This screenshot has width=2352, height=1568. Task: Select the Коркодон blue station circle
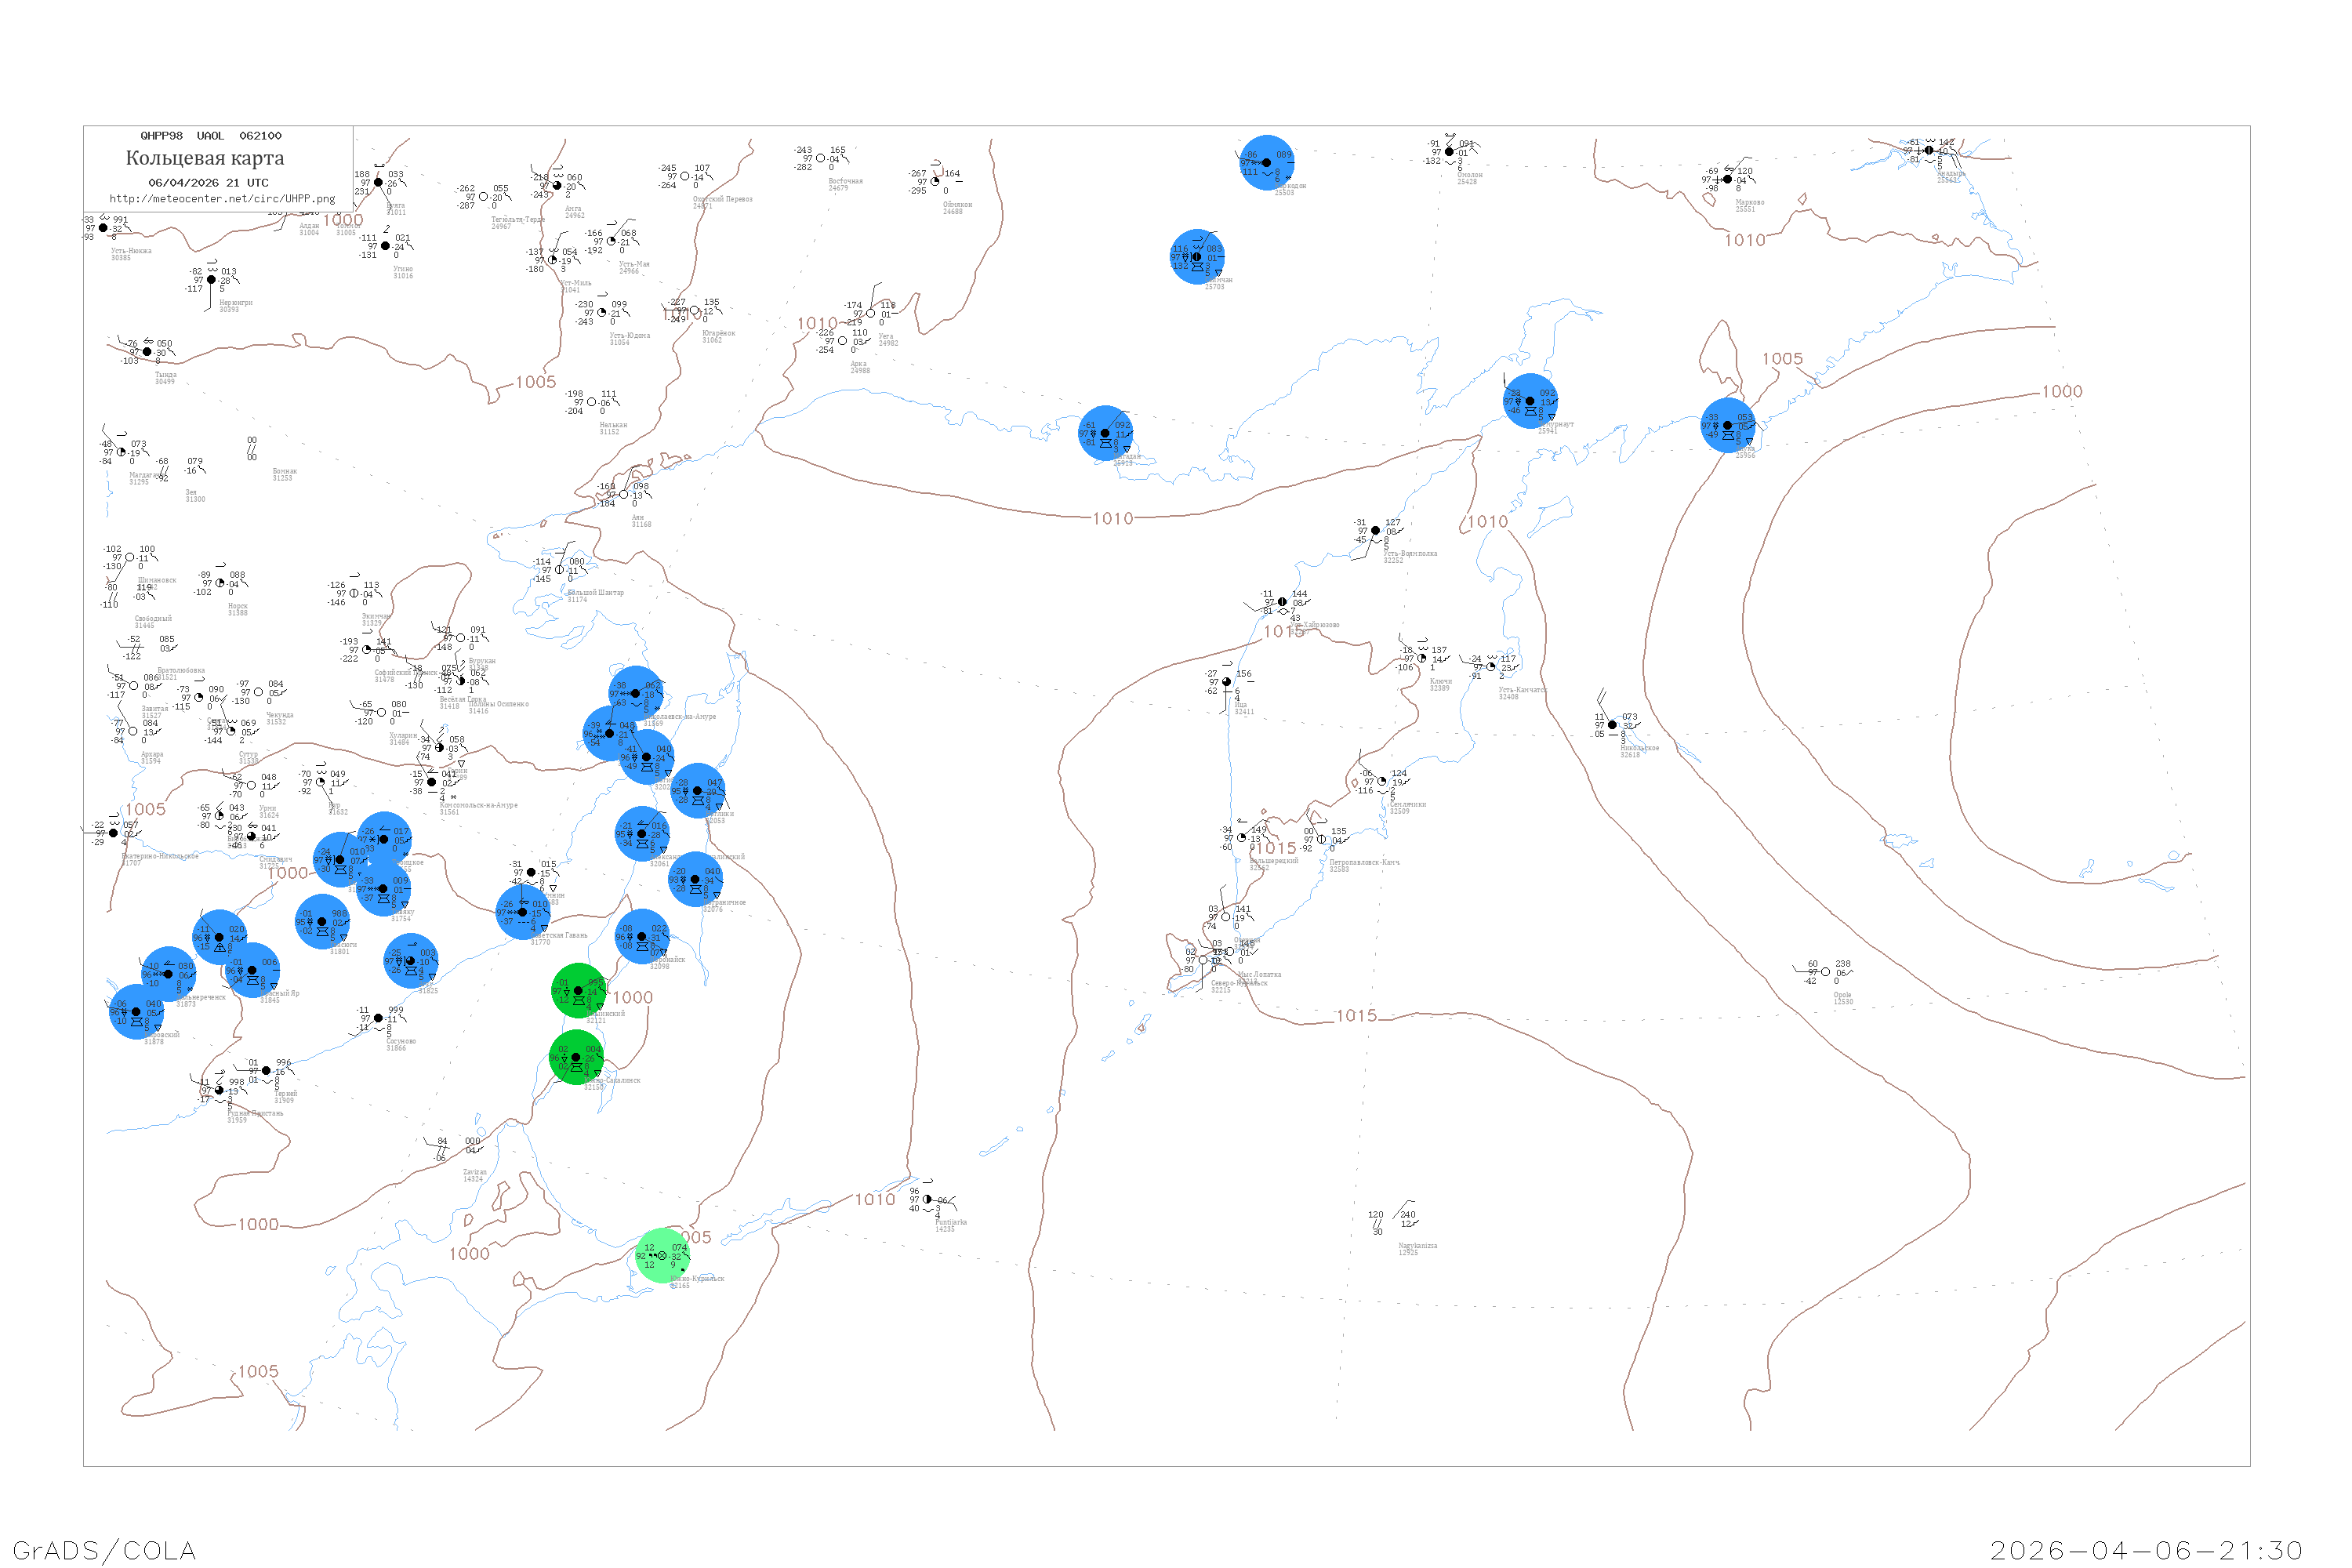coord(1267,162)
